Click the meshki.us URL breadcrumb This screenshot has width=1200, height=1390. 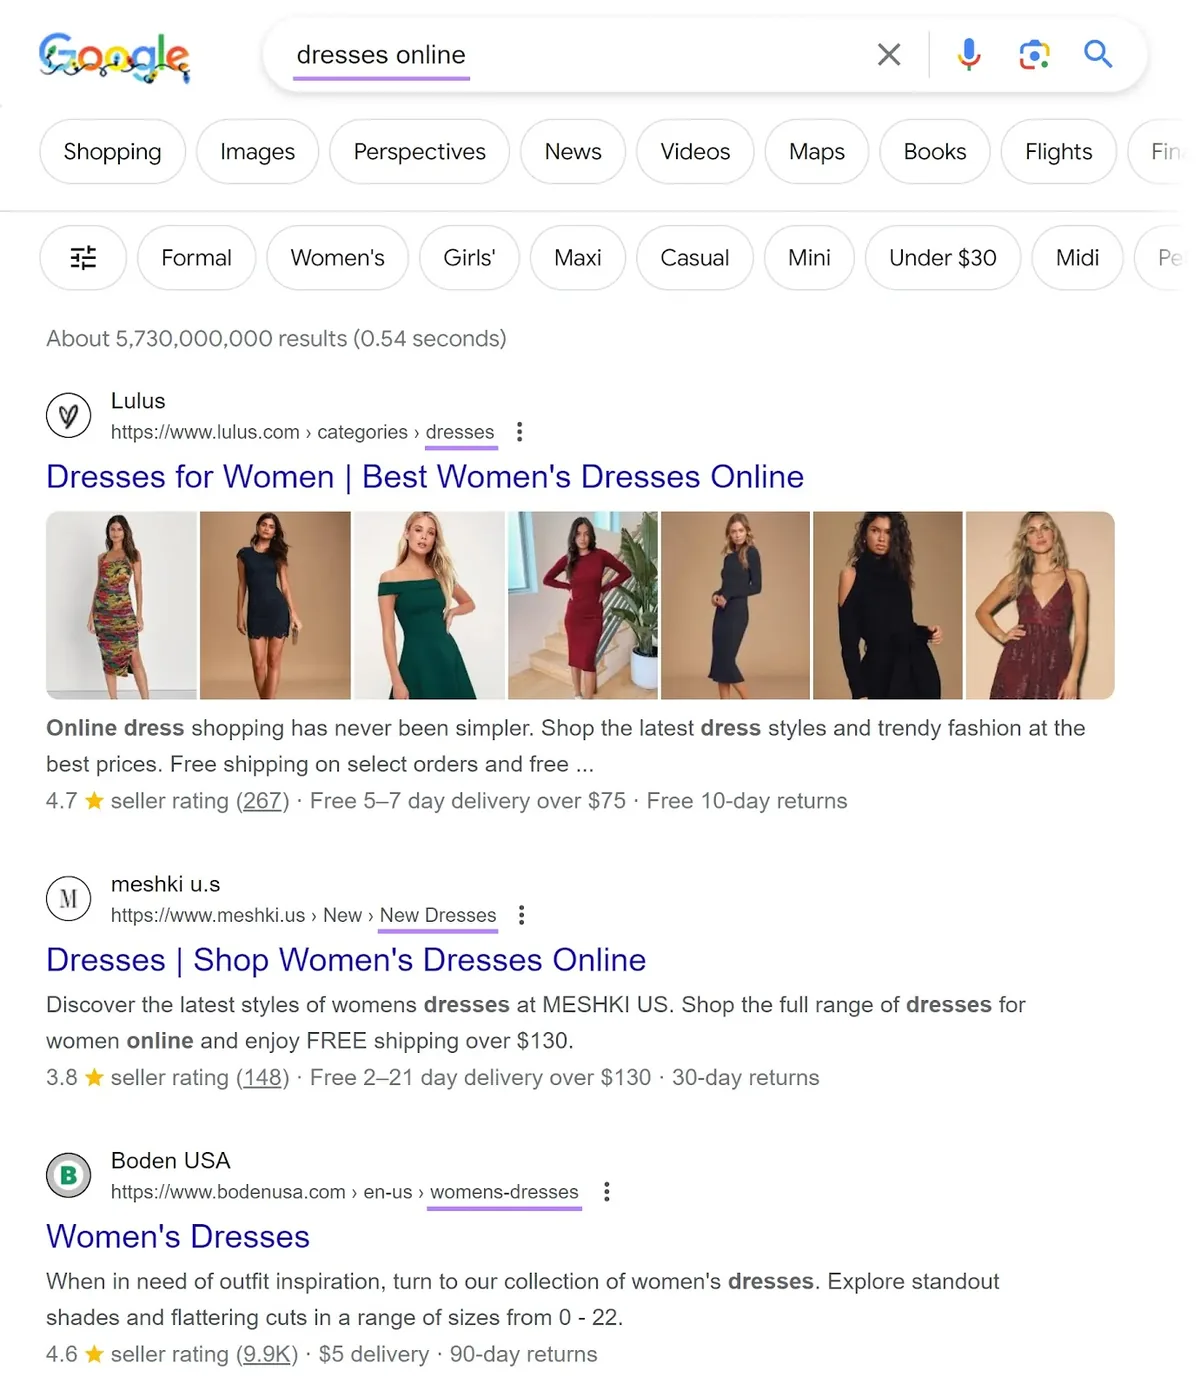tap(303, 915)
